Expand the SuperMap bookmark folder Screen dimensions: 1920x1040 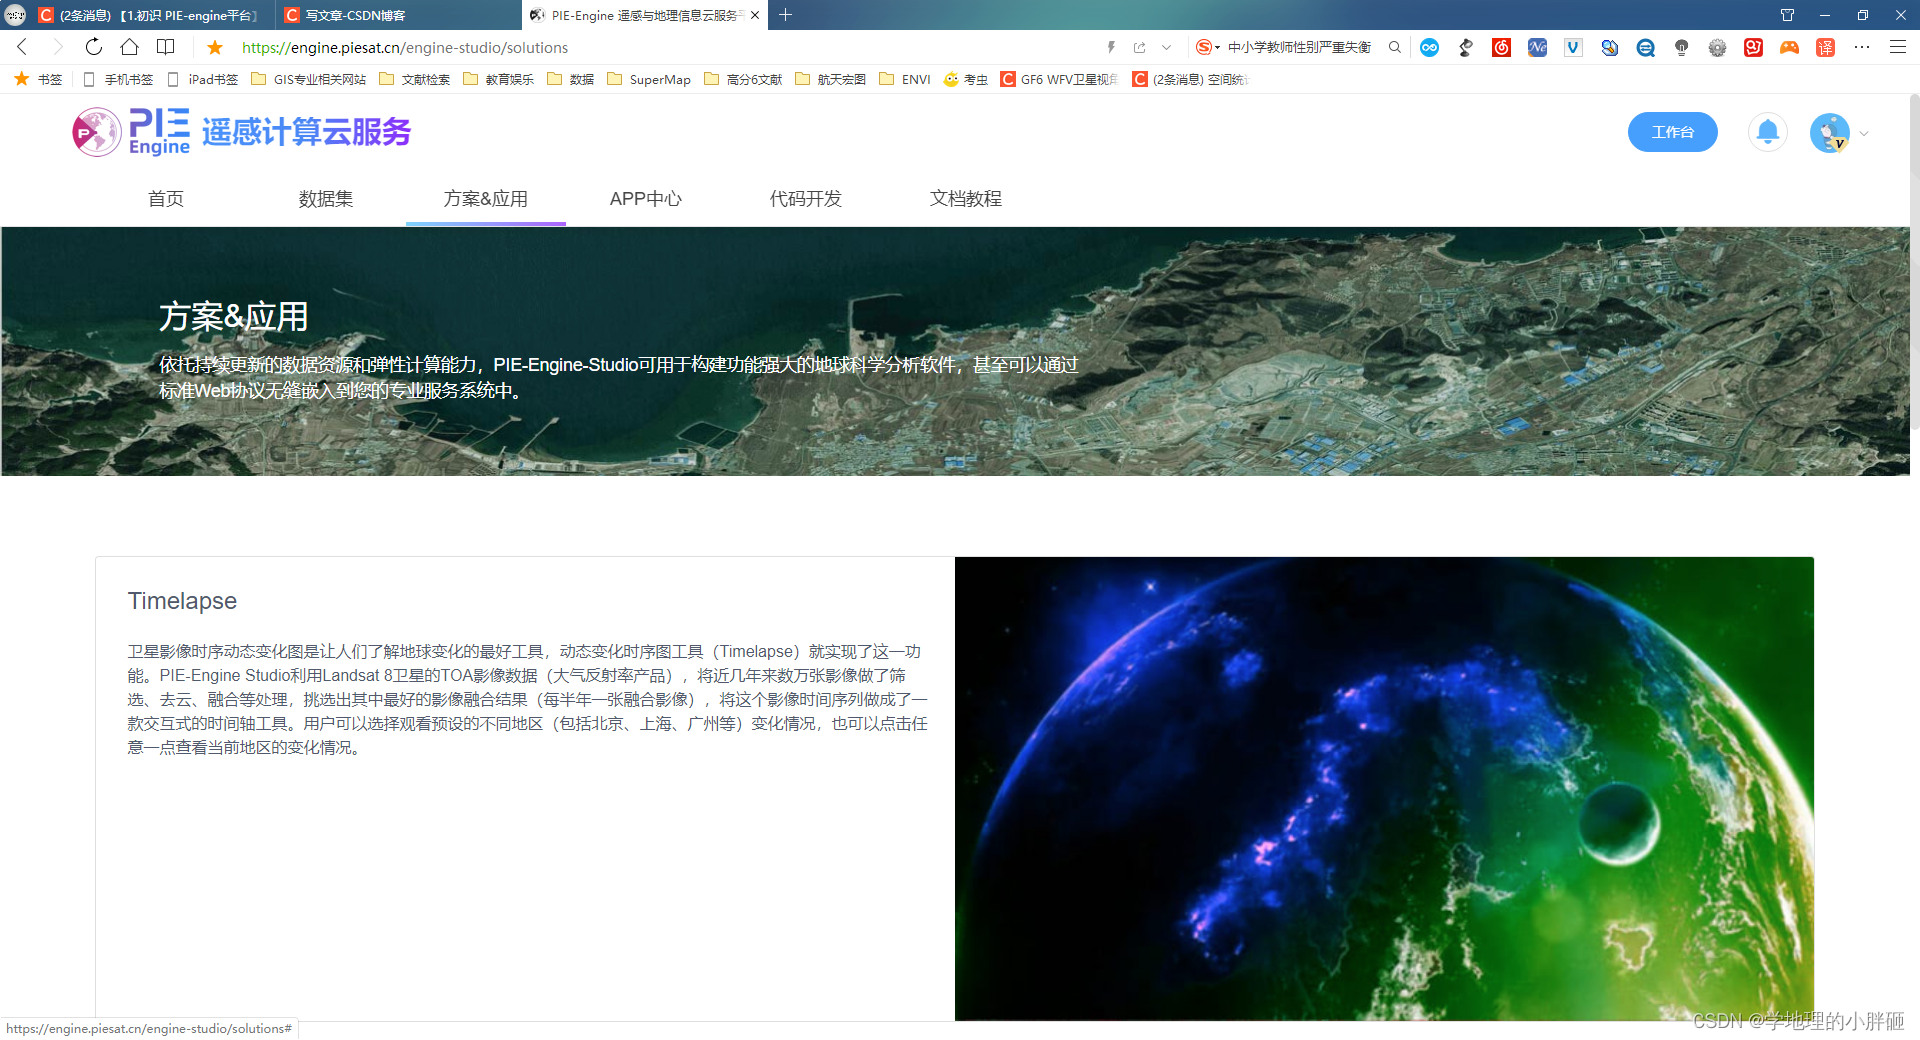(649, 79)
